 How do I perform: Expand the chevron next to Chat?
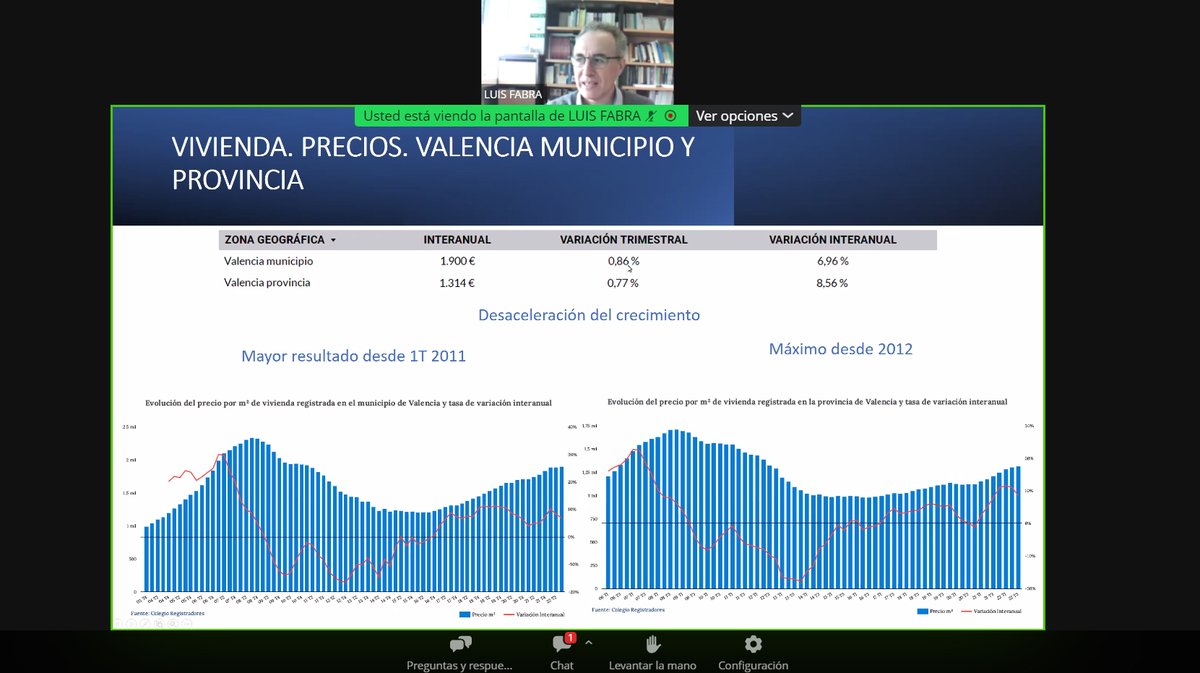point(588,643)
